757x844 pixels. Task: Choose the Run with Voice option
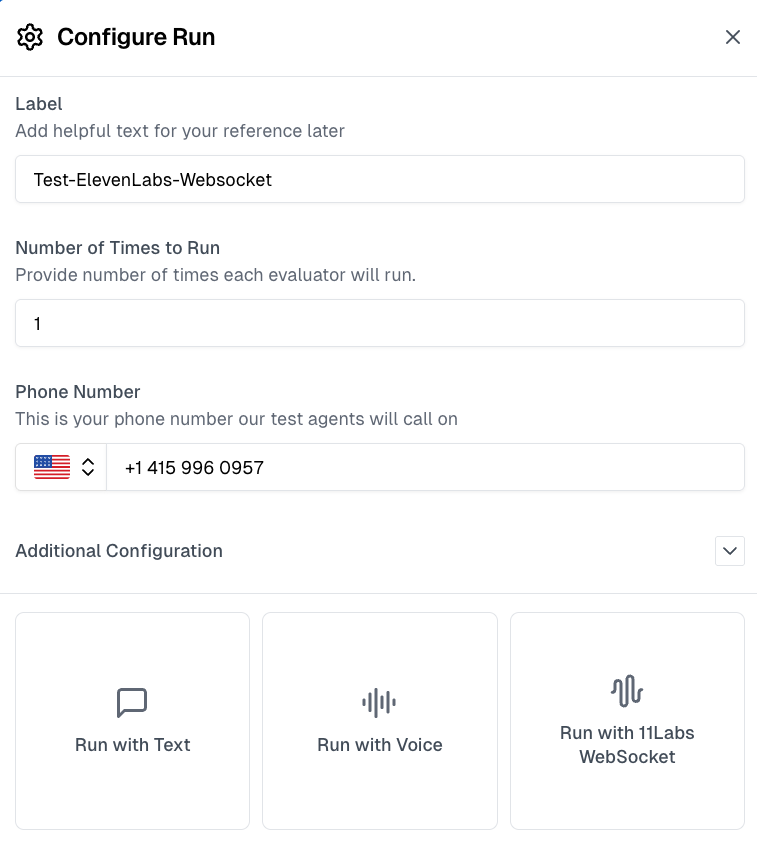tap(379, 720)
